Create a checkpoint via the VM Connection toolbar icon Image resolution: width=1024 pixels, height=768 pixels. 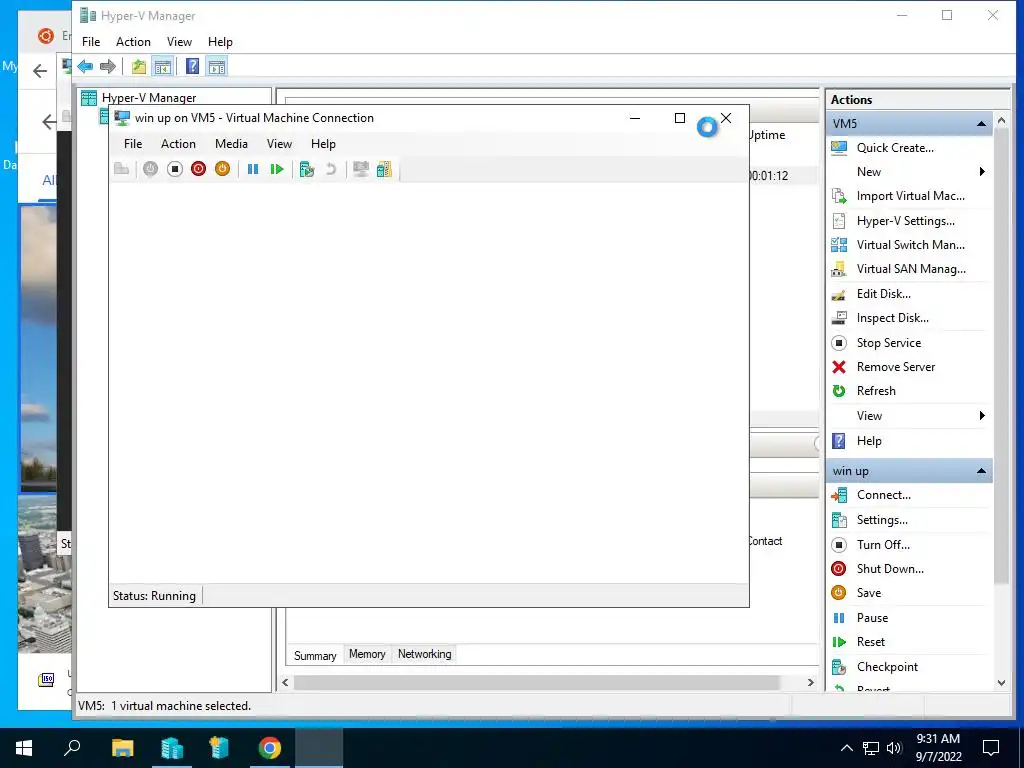tap(307, 170)
